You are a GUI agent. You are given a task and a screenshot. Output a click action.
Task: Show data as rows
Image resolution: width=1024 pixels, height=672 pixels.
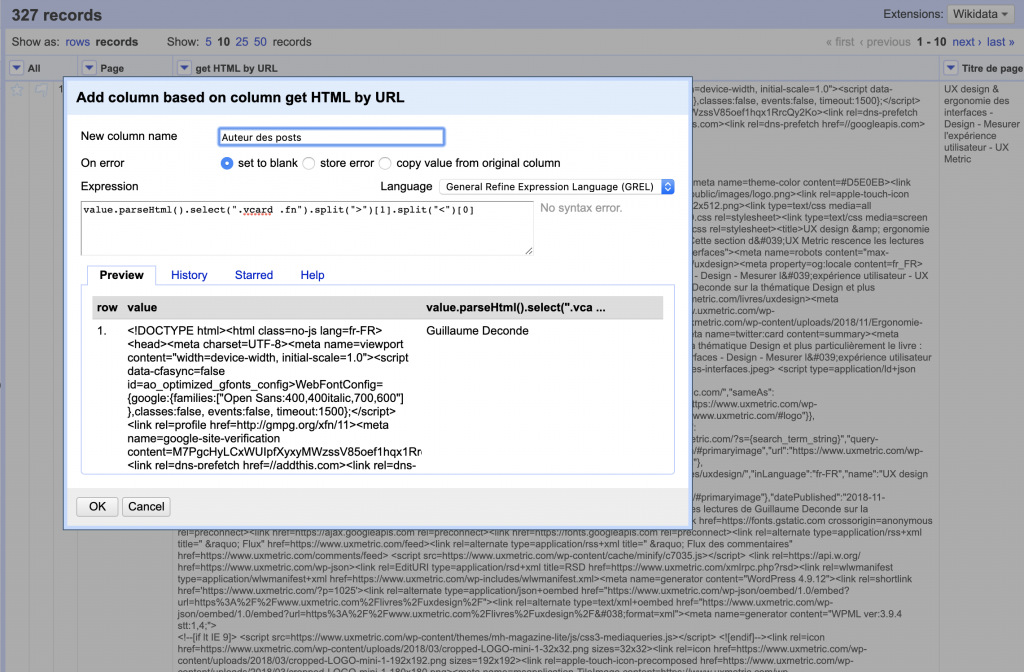click(77, 42)
